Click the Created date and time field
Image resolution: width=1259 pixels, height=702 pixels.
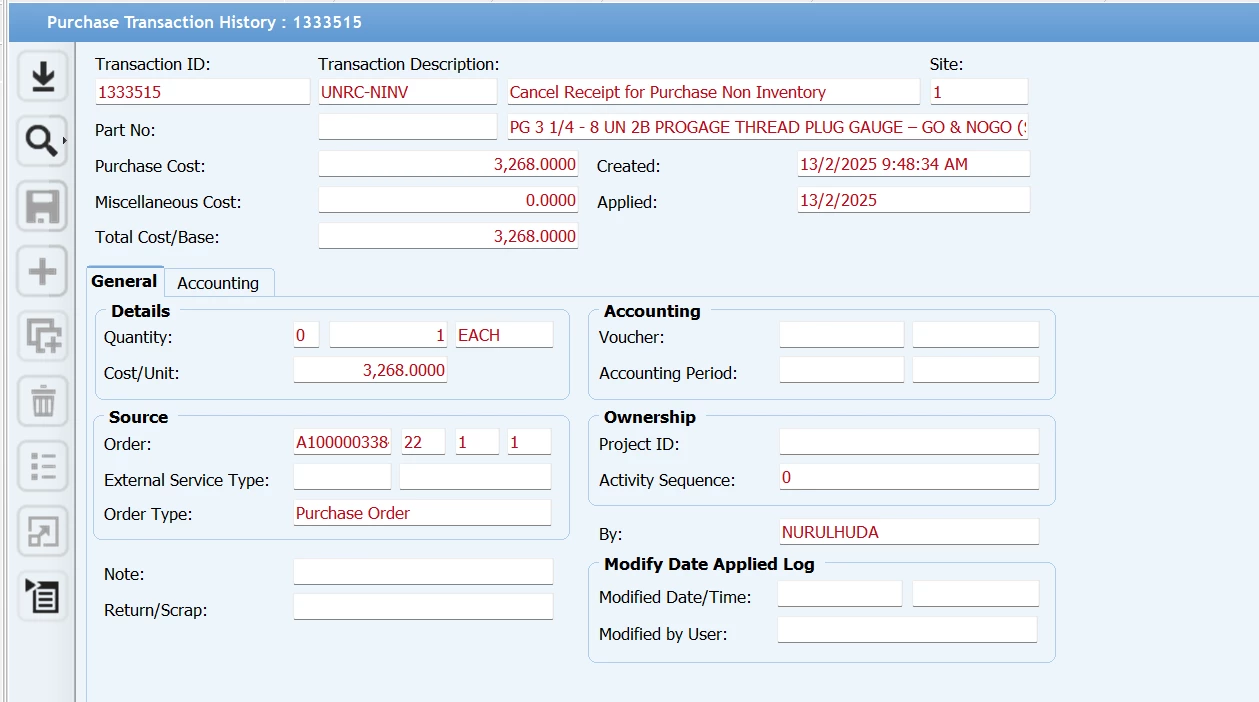pyautogui.click(x=913, y=164)
